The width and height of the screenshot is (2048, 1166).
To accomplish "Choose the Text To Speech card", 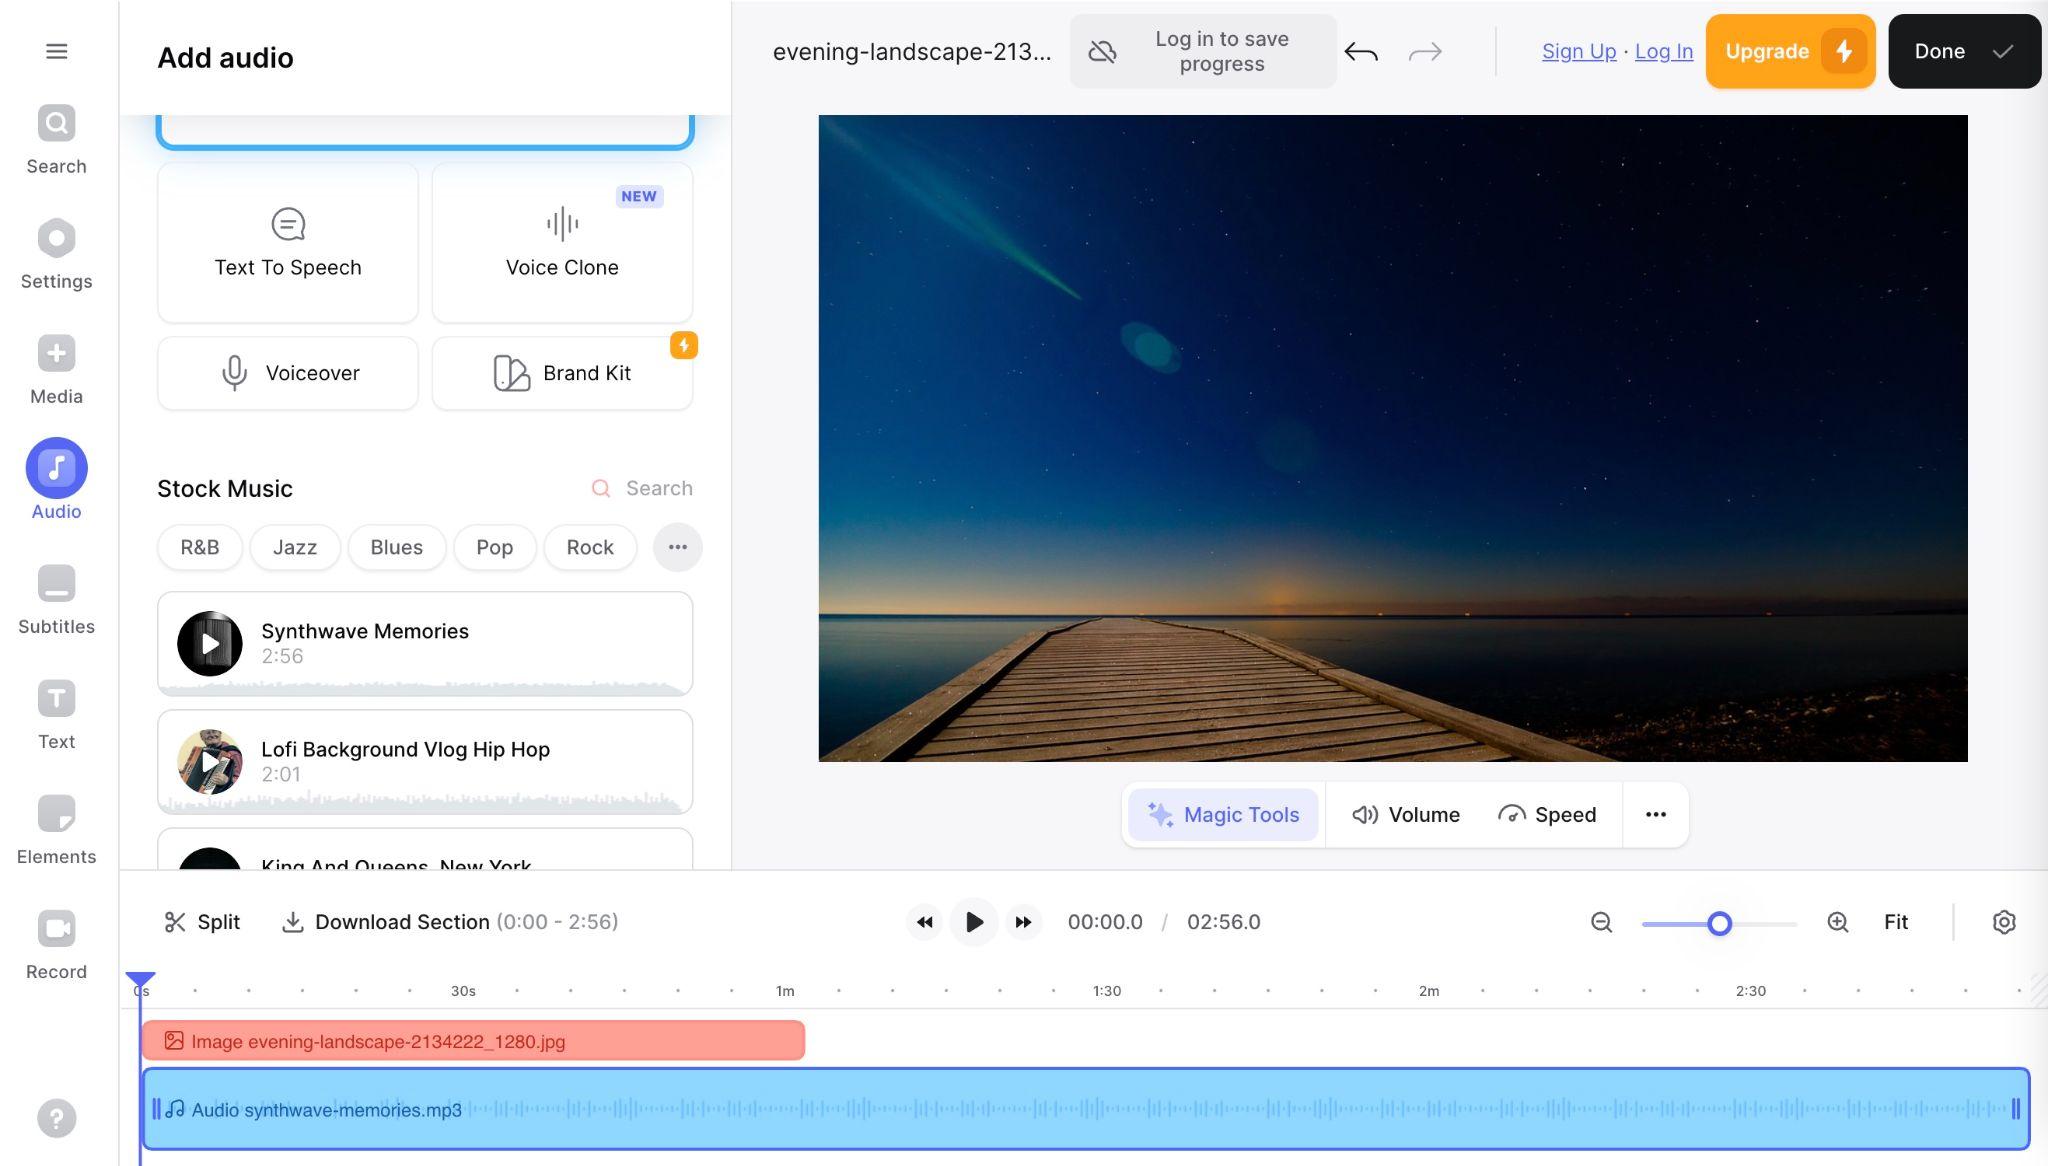I will coord(288,243).
